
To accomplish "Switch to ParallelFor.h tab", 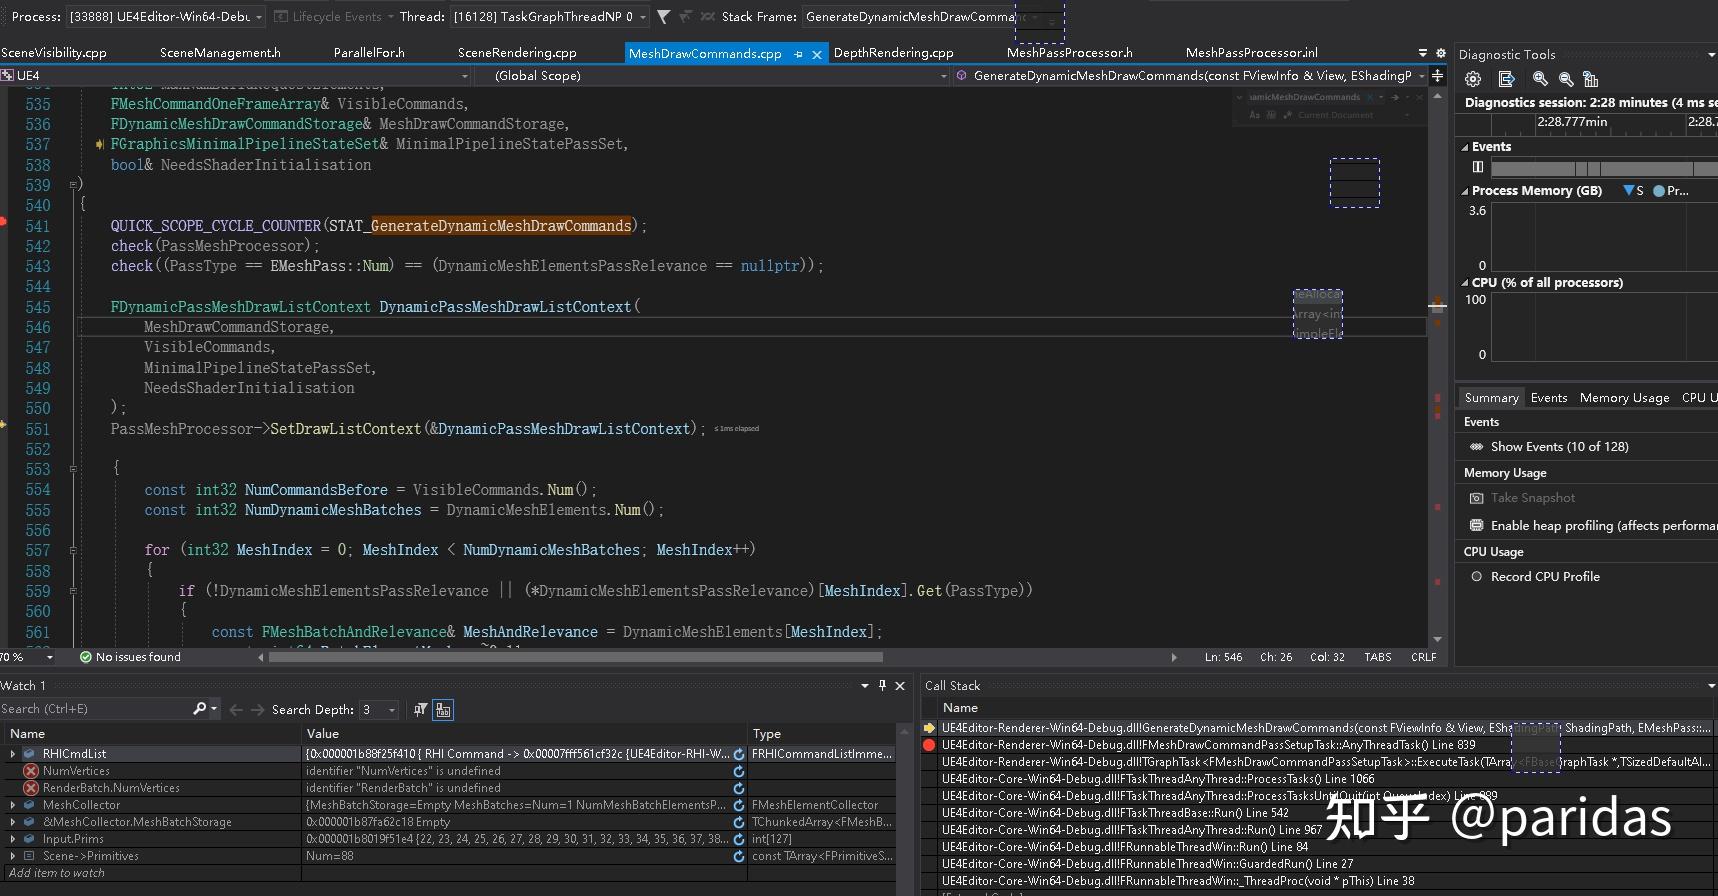I will coord(369,53).
